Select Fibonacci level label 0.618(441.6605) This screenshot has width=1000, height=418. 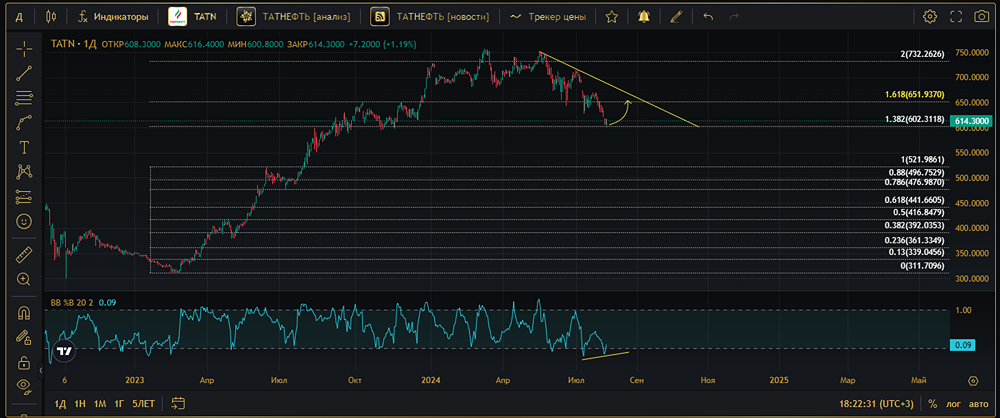tap(915, 200)
